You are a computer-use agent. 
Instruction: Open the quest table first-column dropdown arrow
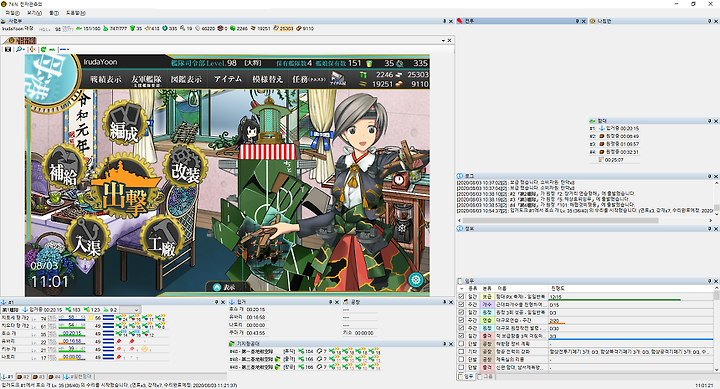coord(461,289)
